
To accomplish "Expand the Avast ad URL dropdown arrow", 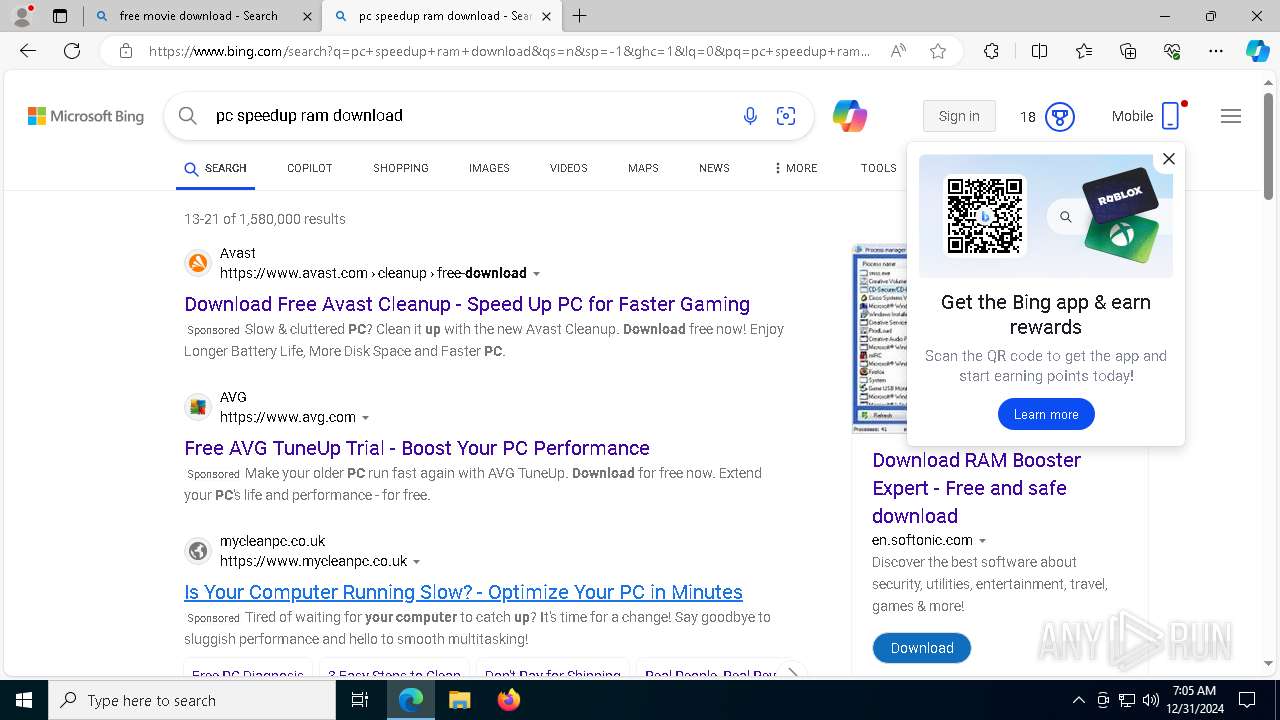I will [x=536, y=274].
